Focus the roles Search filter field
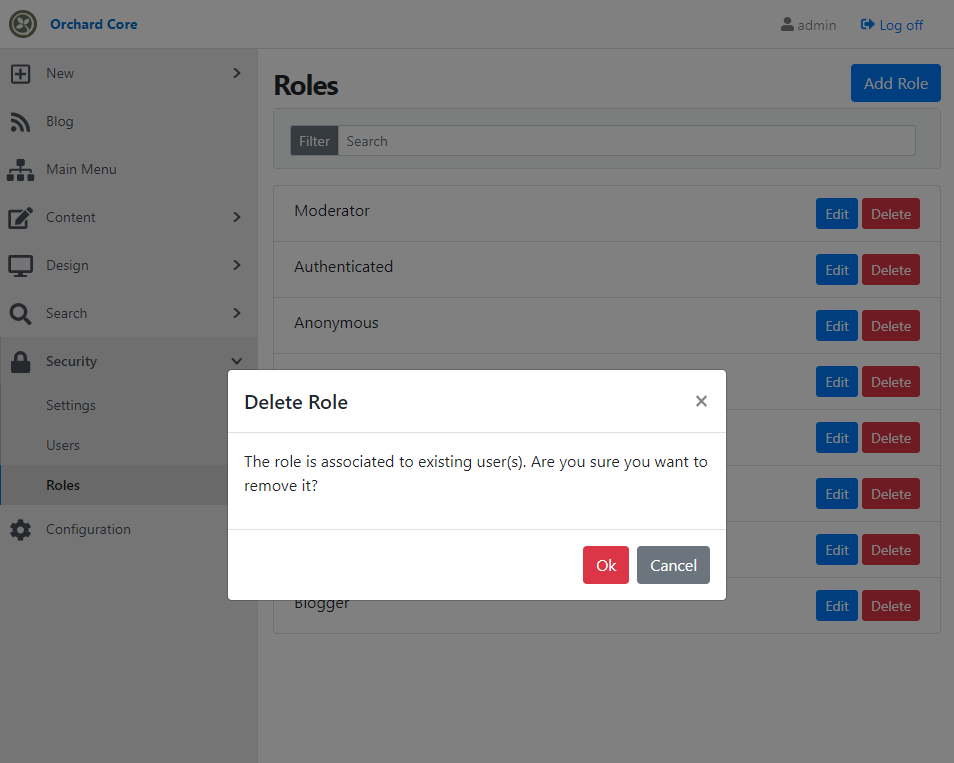Screen dimensions: 954x763 [627, 141]
